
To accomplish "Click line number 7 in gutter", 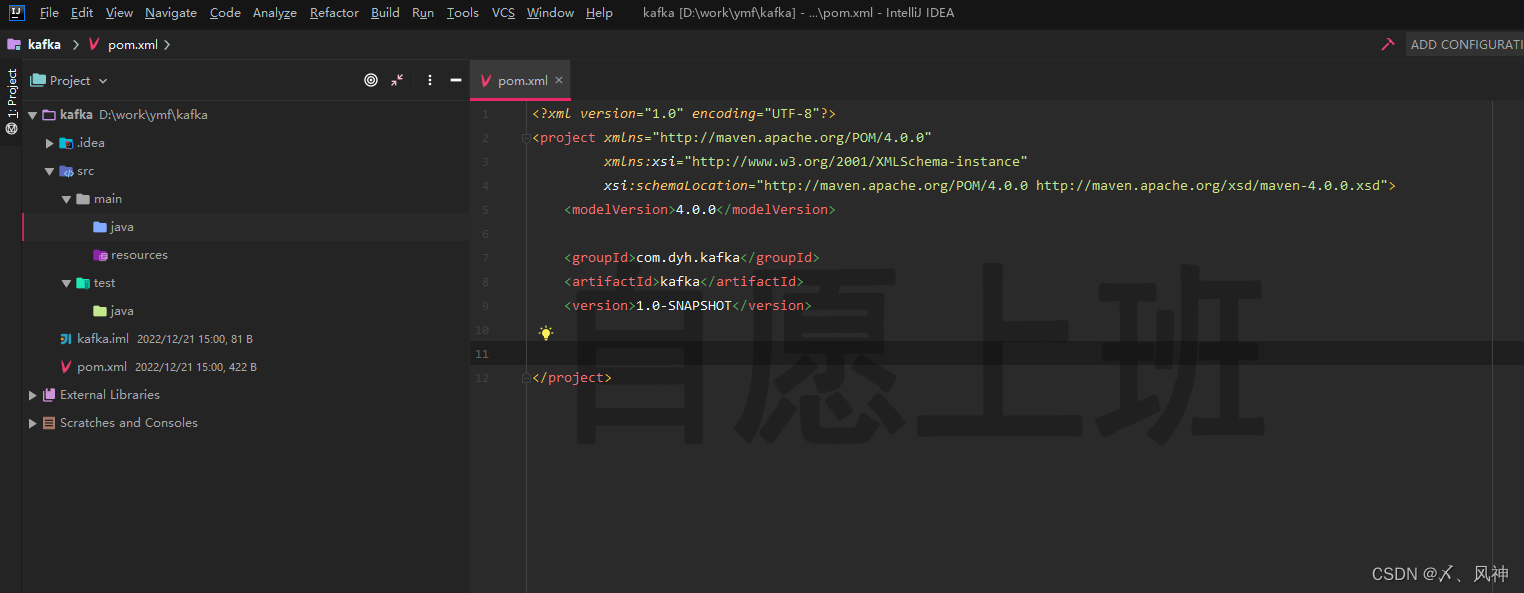I will 484,258.
